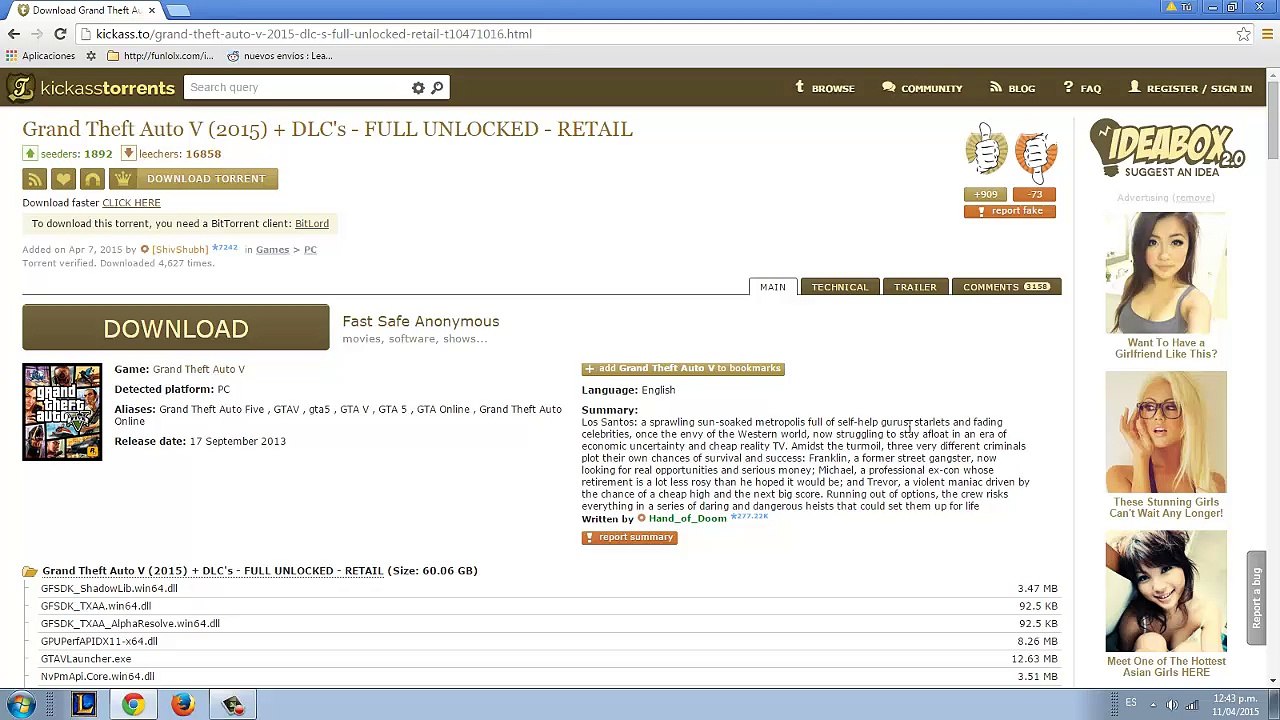
Task: Add Grand Theft Auto V to bookmarks
Action: pos(683,369)
